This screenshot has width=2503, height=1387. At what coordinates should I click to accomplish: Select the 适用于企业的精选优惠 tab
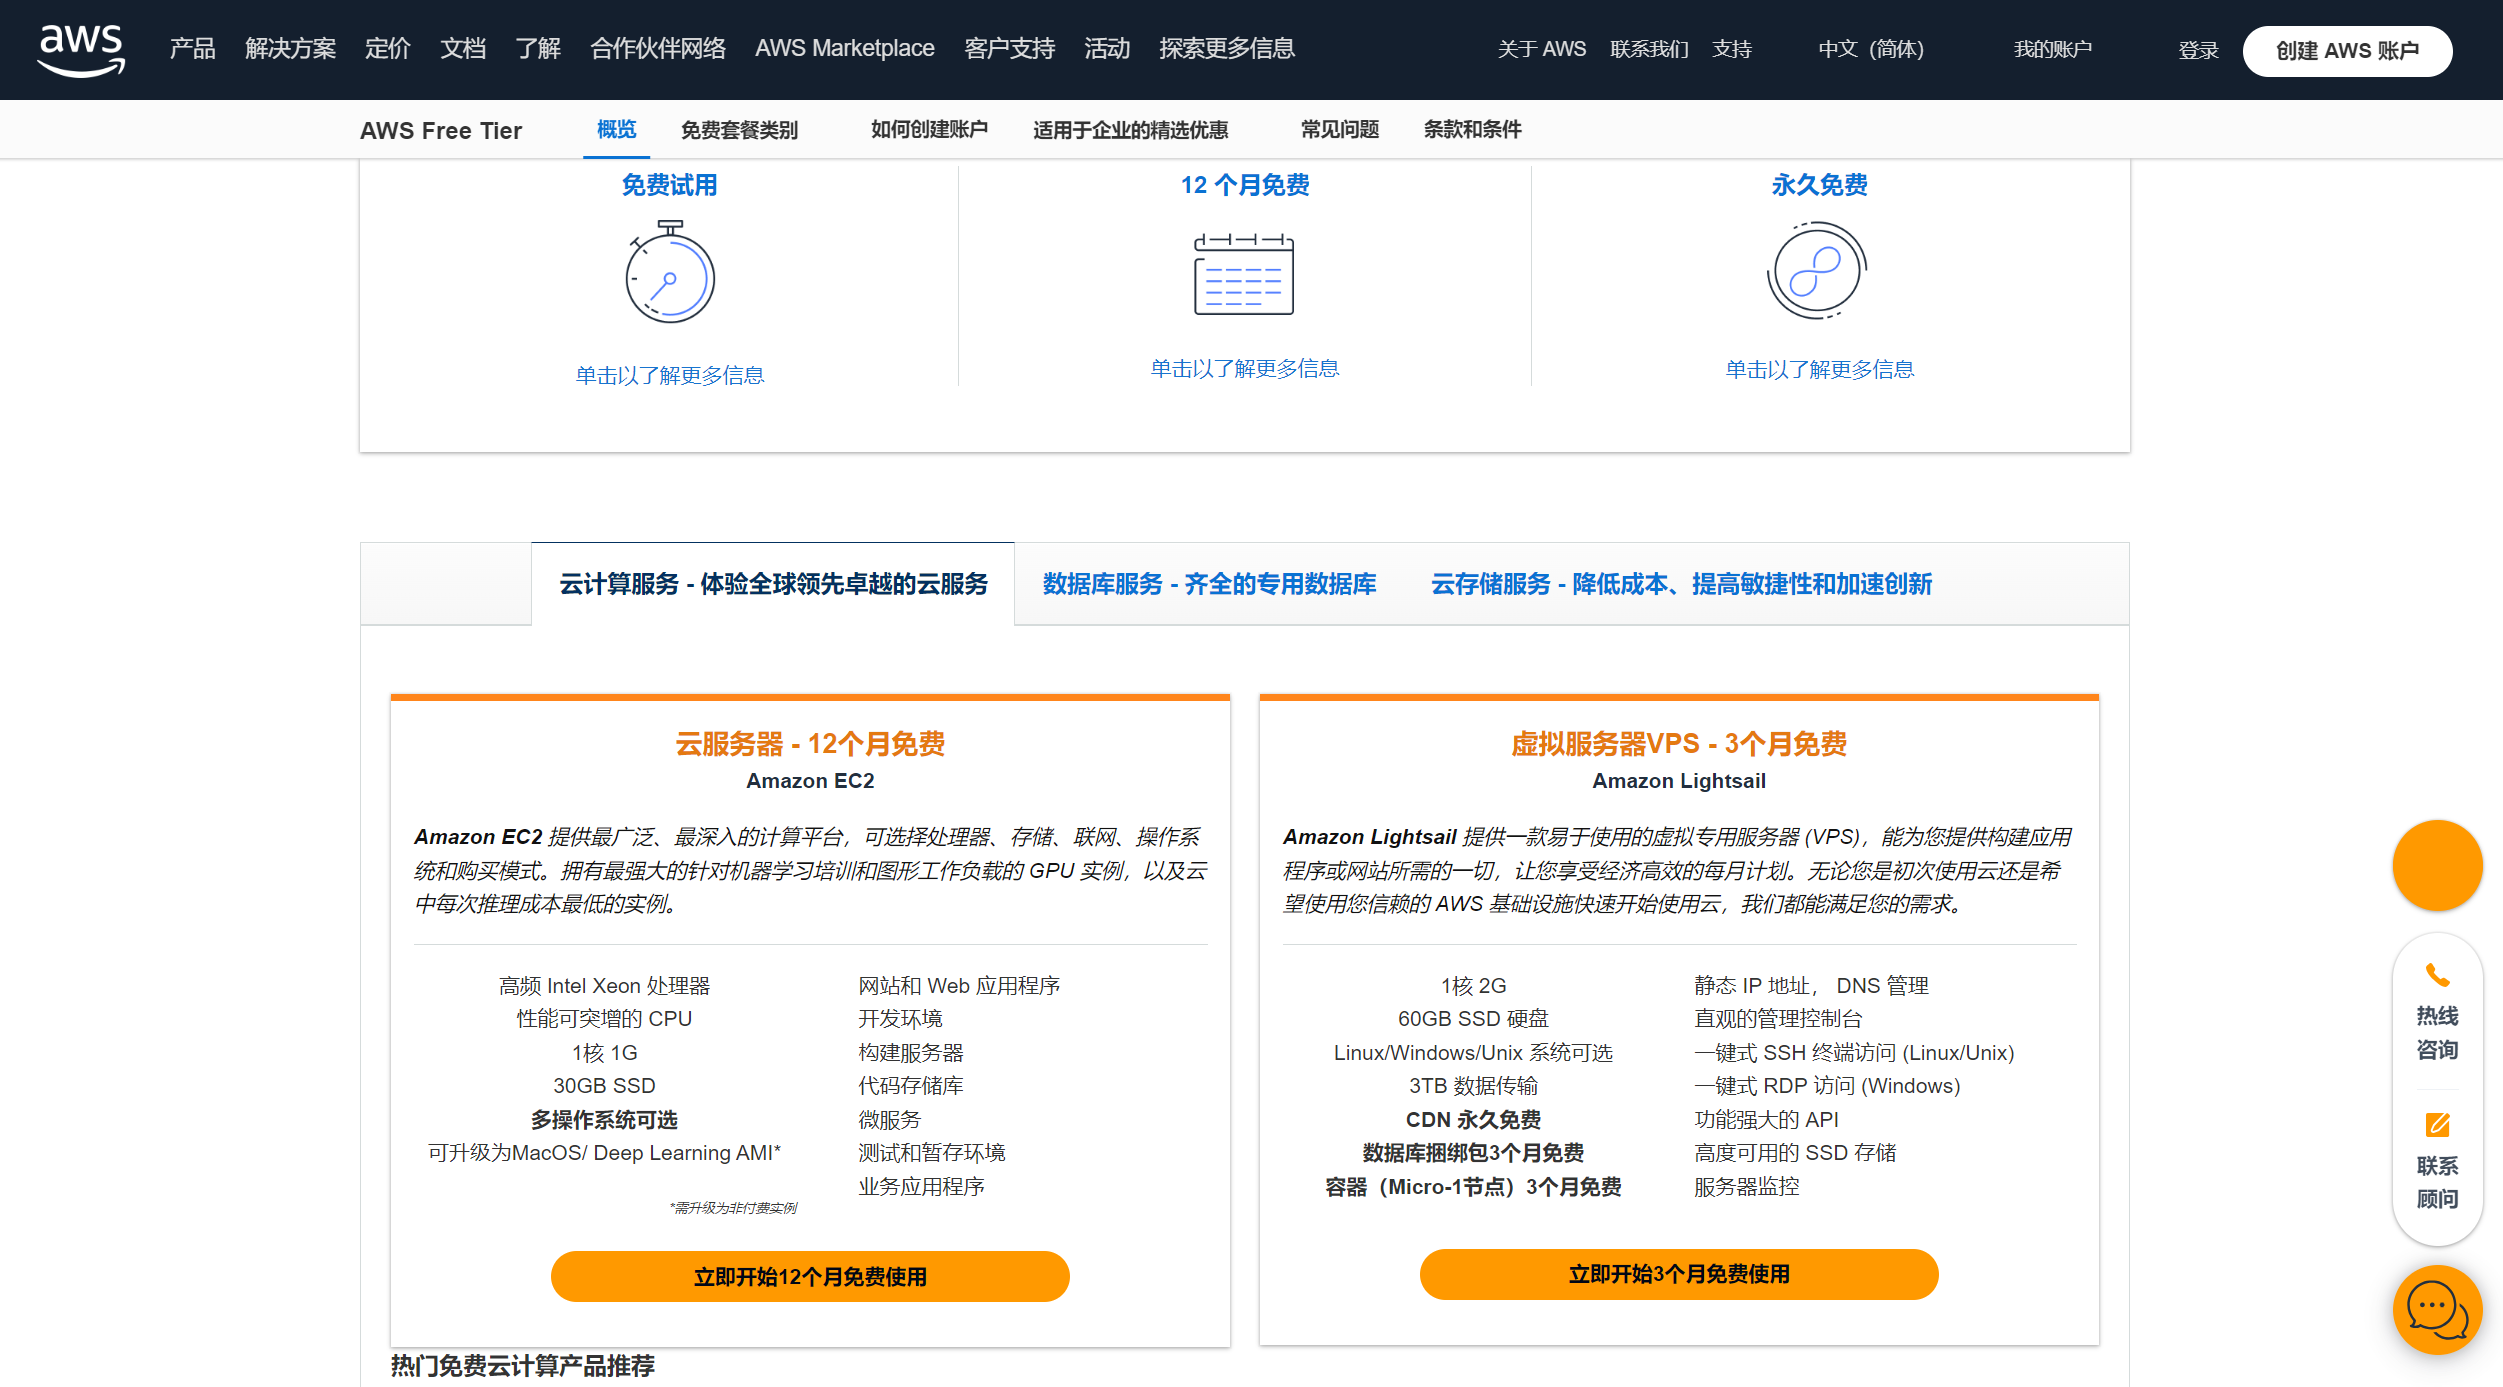pos(1130,130)
